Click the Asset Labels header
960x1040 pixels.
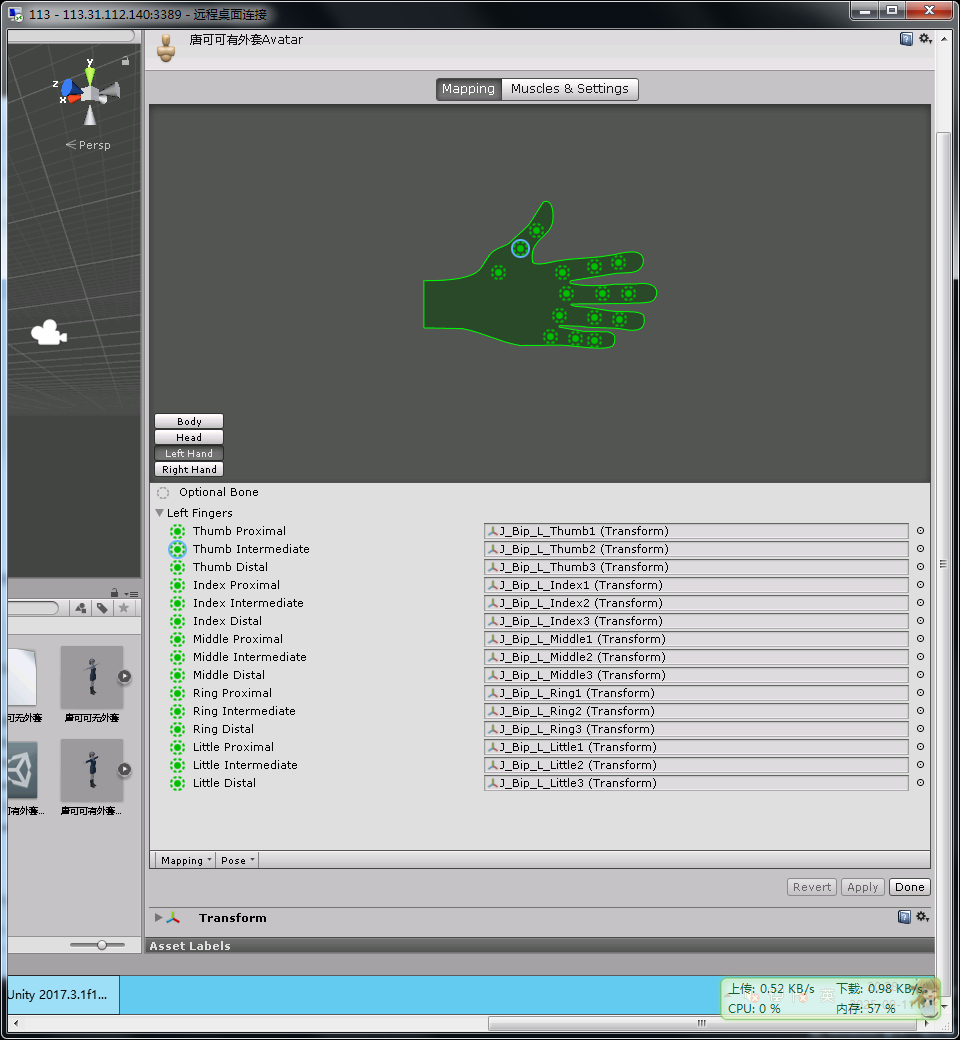point(190,946)
